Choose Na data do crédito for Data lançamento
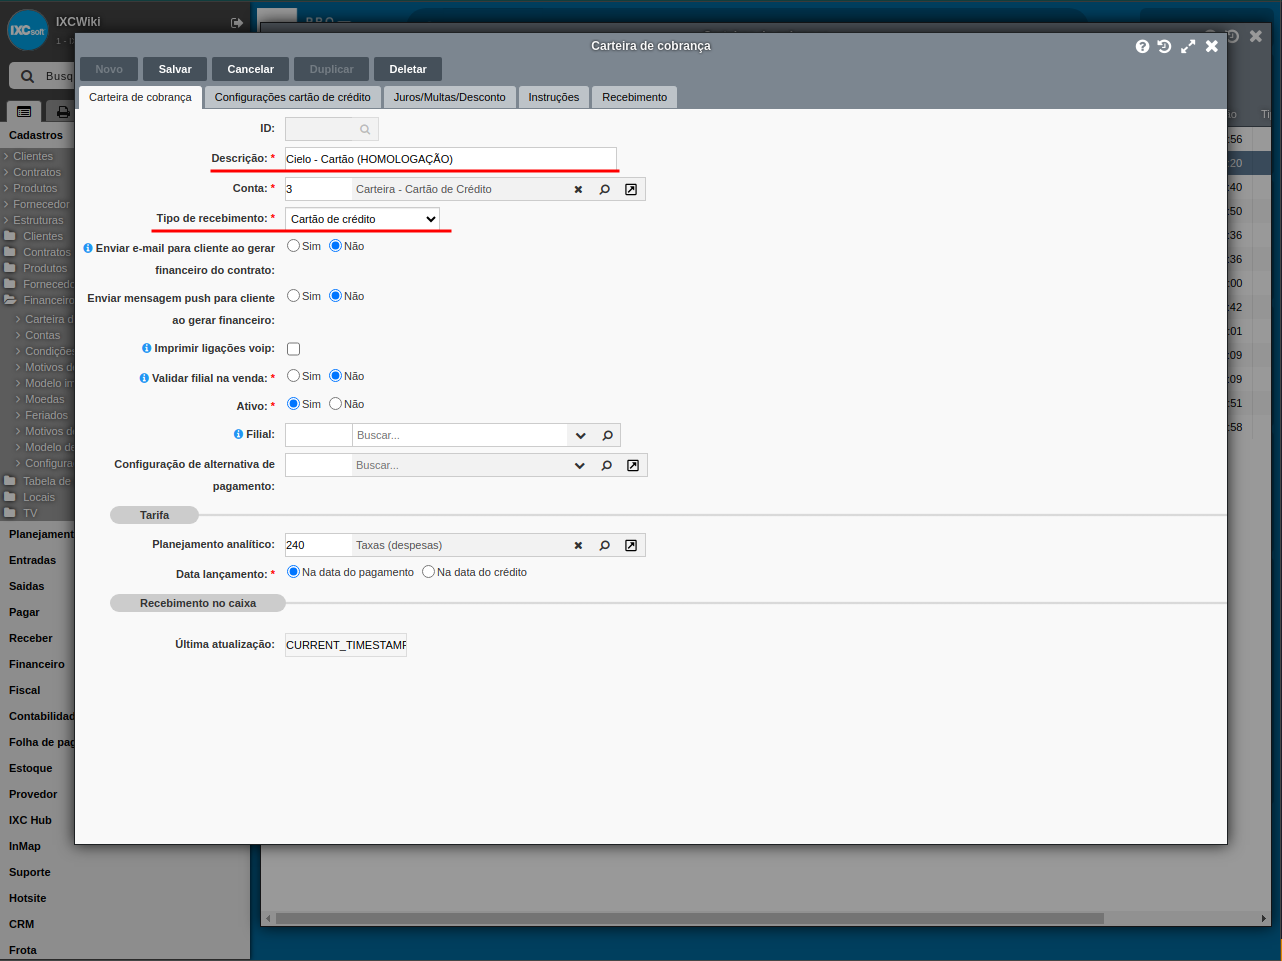This screenshot has width=1282, height=961. (428, 572)
